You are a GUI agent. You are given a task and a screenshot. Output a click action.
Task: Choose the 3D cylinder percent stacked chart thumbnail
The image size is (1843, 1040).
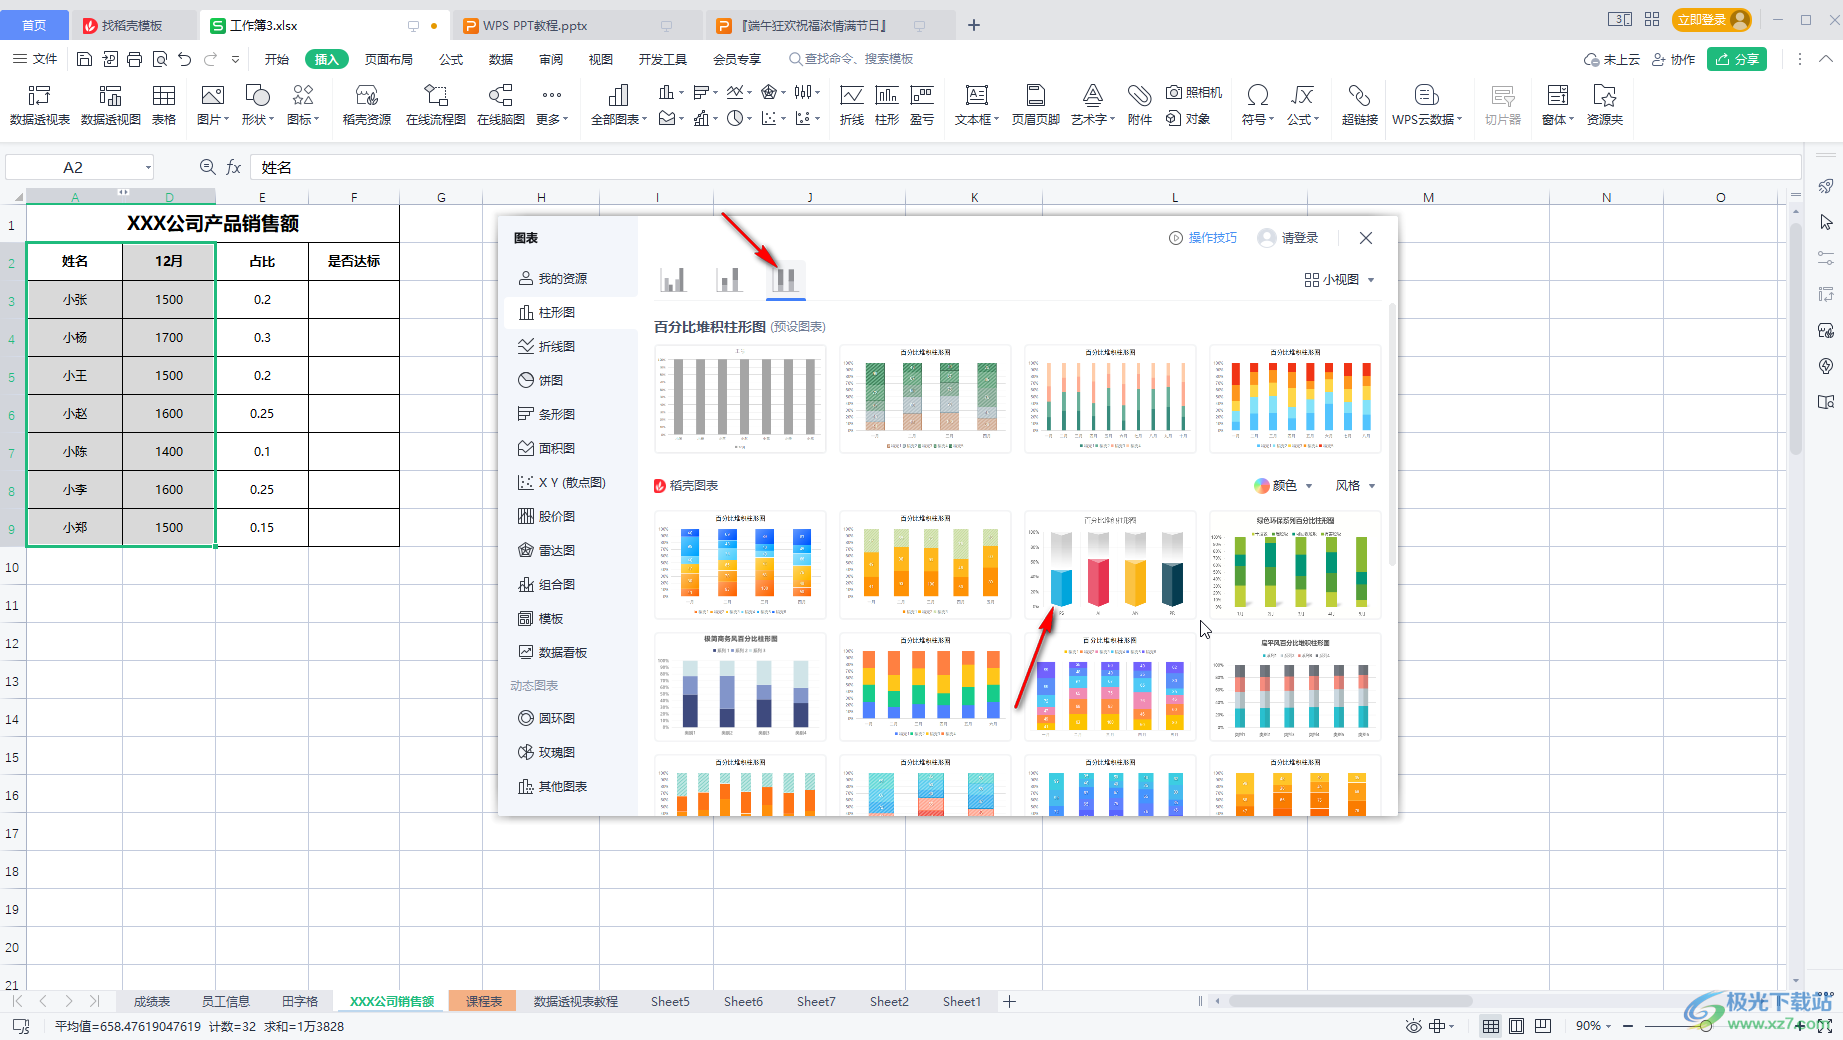(x=1110, y=564)
